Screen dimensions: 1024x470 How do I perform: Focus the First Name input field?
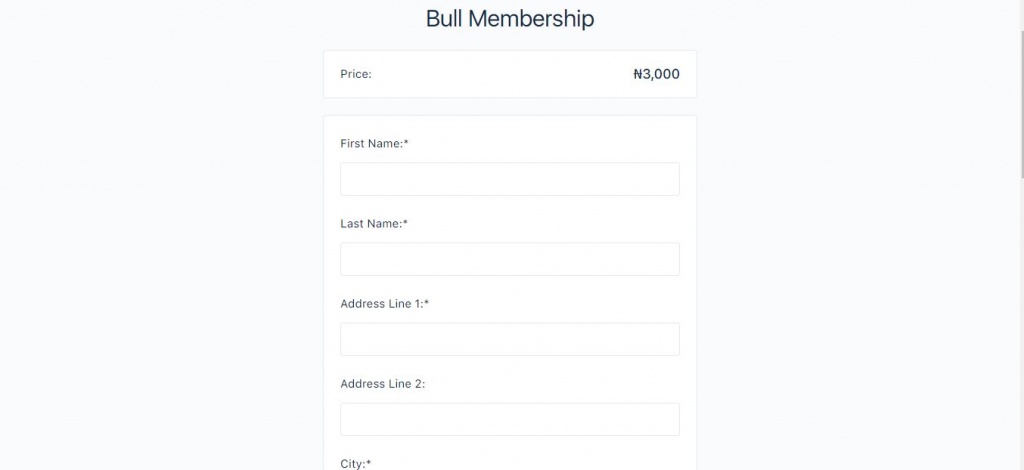tap(509, 179)
